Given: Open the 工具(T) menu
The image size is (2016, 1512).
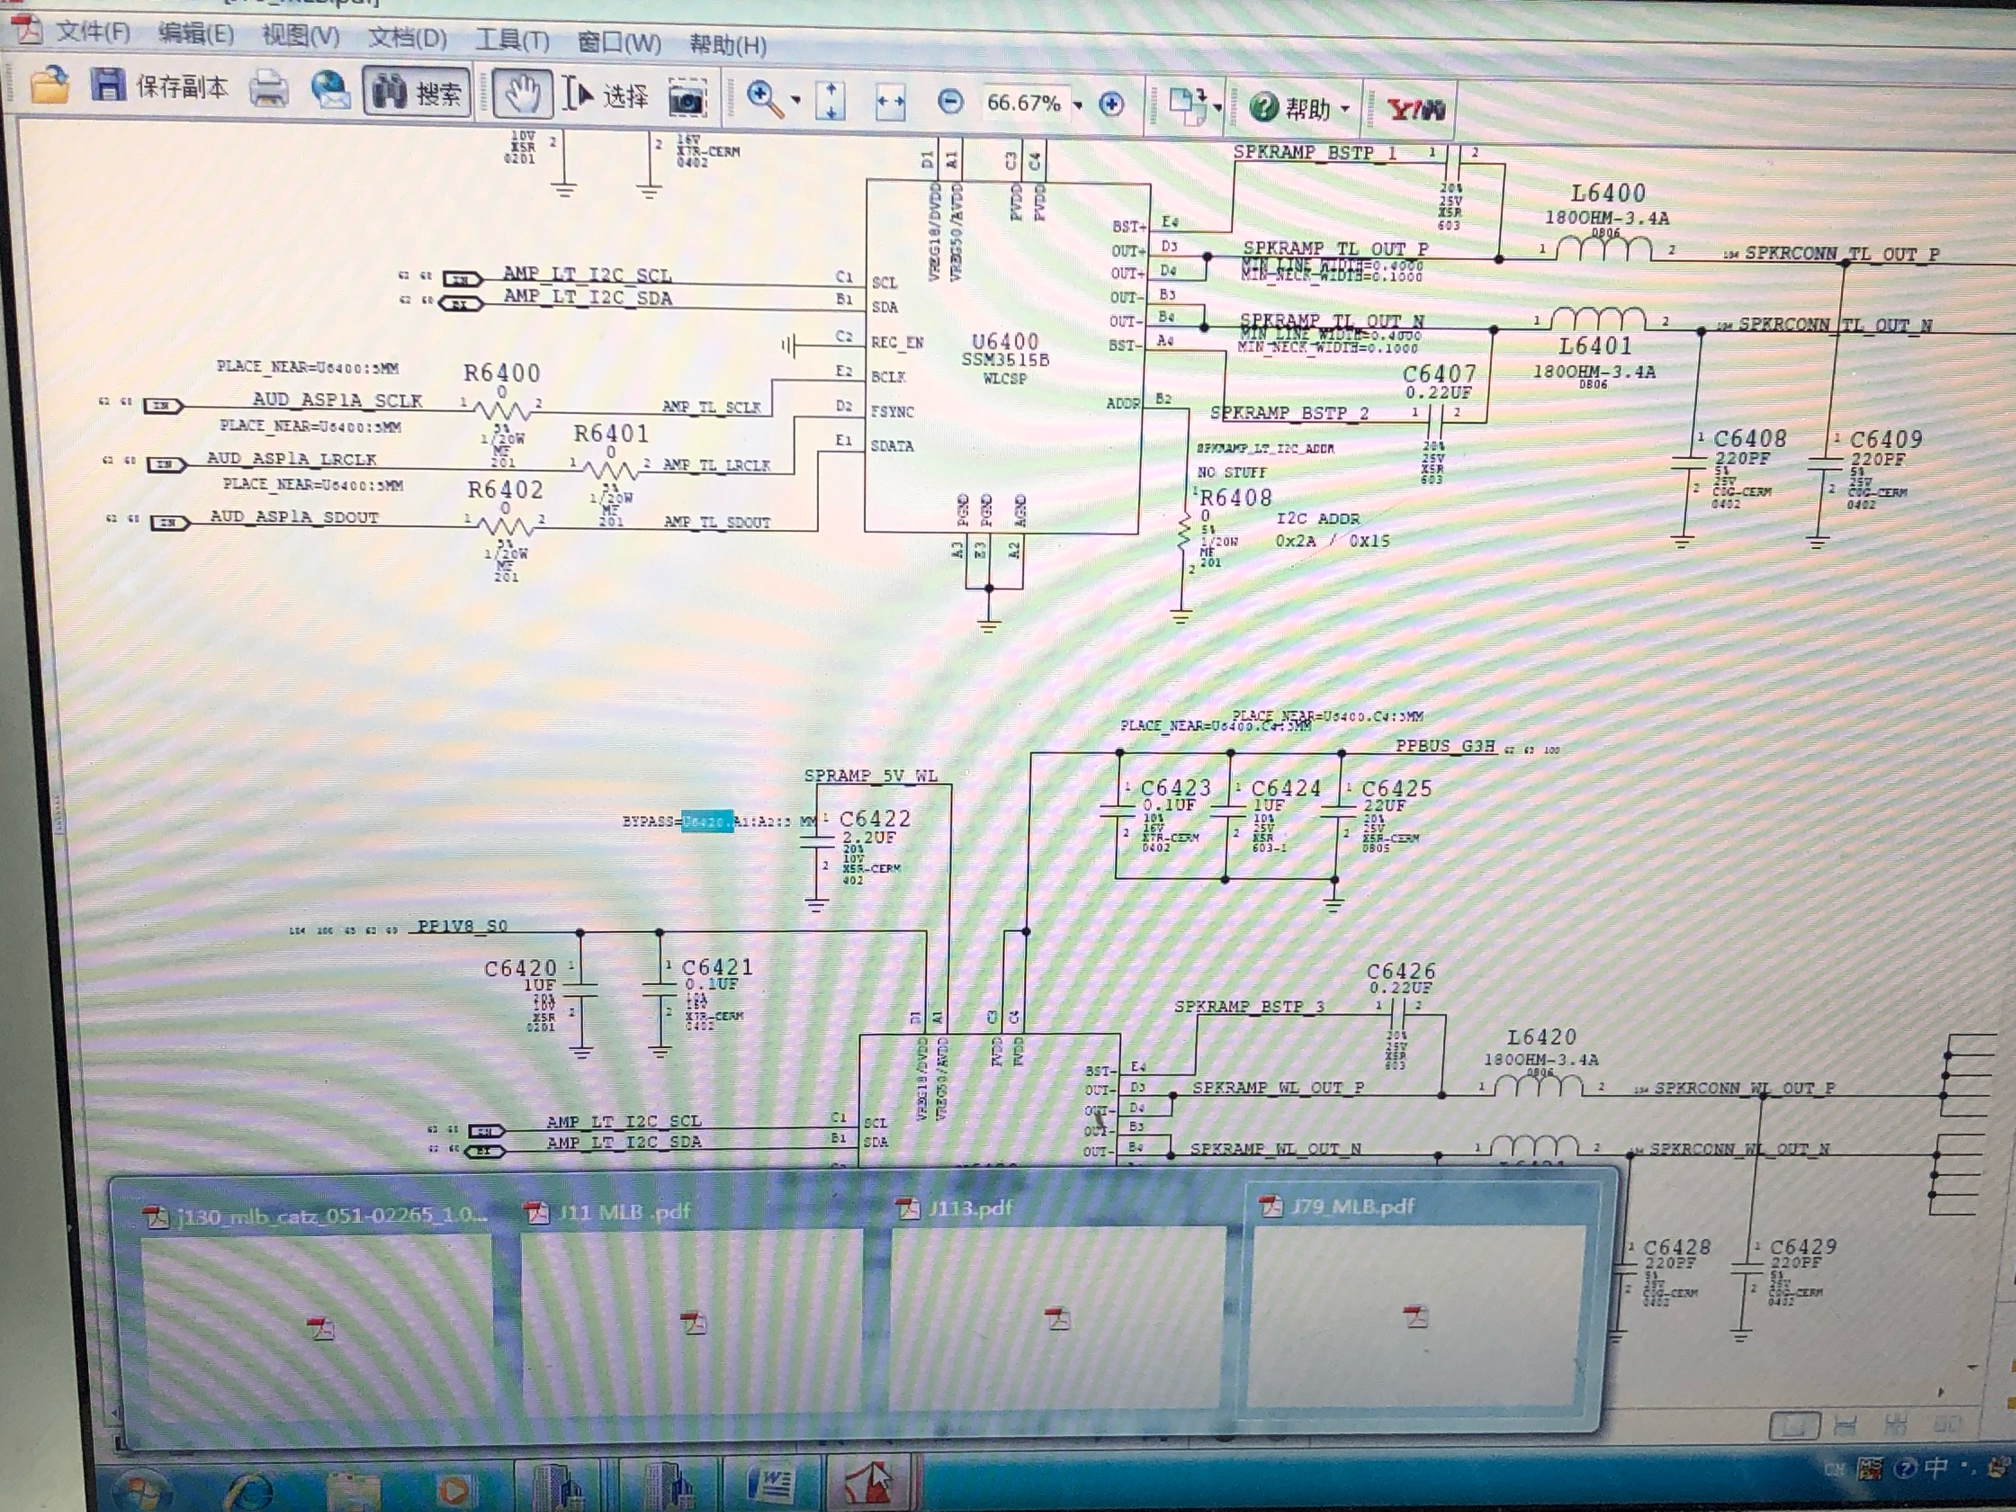Looking at the screenshot, I should (x=511, y=41).
